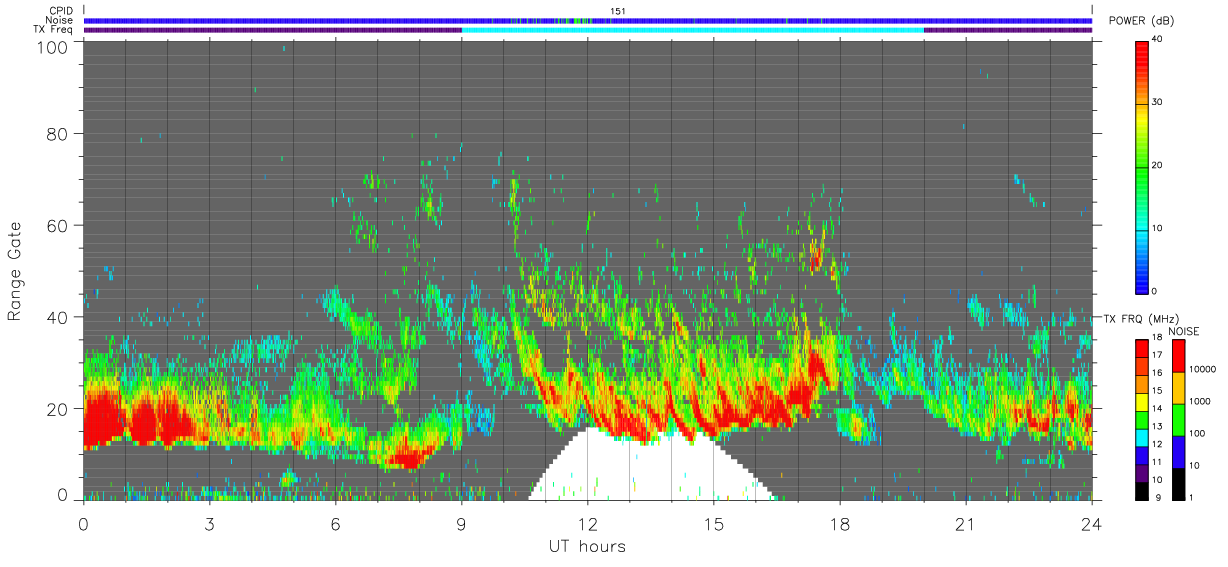Click the blue Noise strip above the plot
The height and width of the screenshot is (567, 1228).
587,20
